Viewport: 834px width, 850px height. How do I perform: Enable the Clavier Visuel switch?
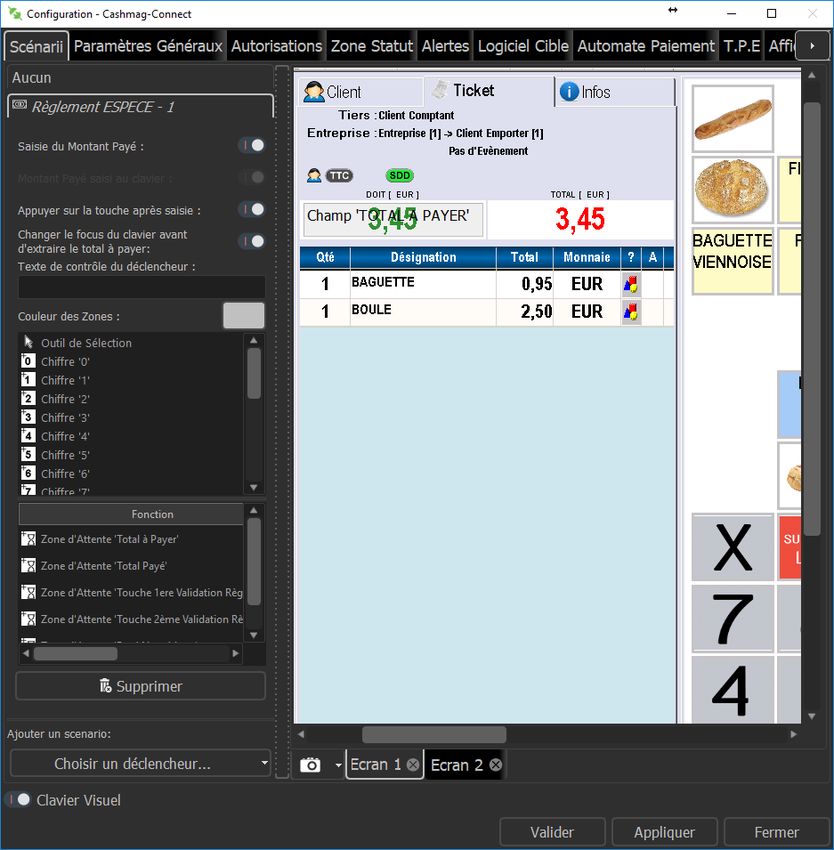point(18,800)
